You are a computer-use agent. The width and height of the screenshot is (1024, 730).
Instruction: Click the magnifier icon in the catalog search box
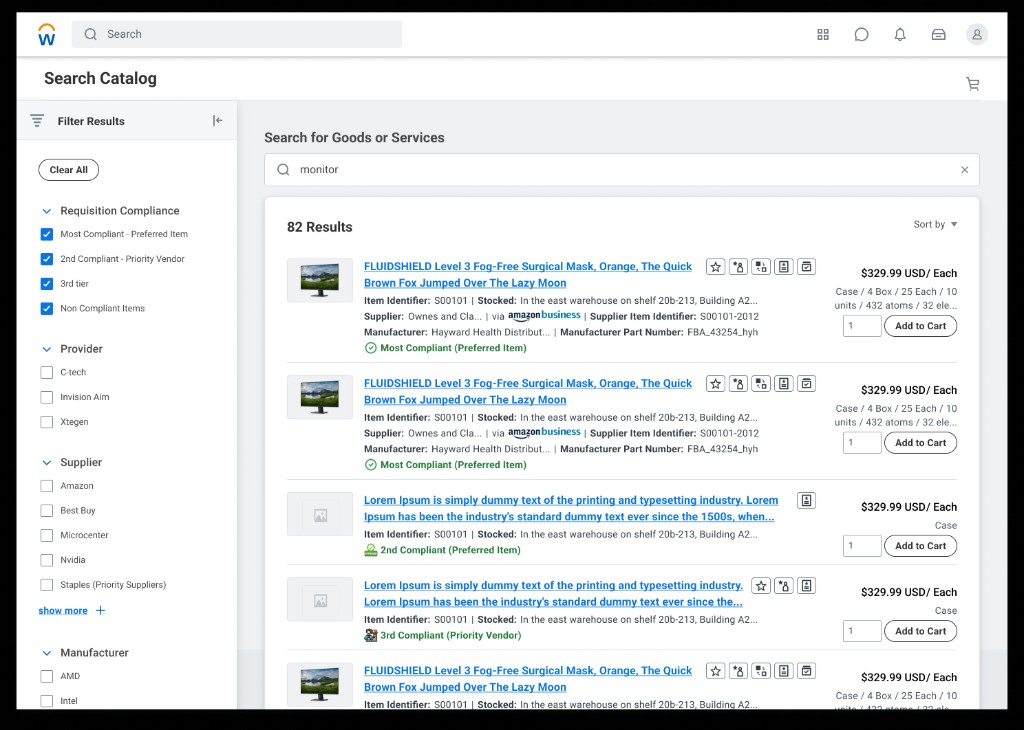click(x=283, y=170)
